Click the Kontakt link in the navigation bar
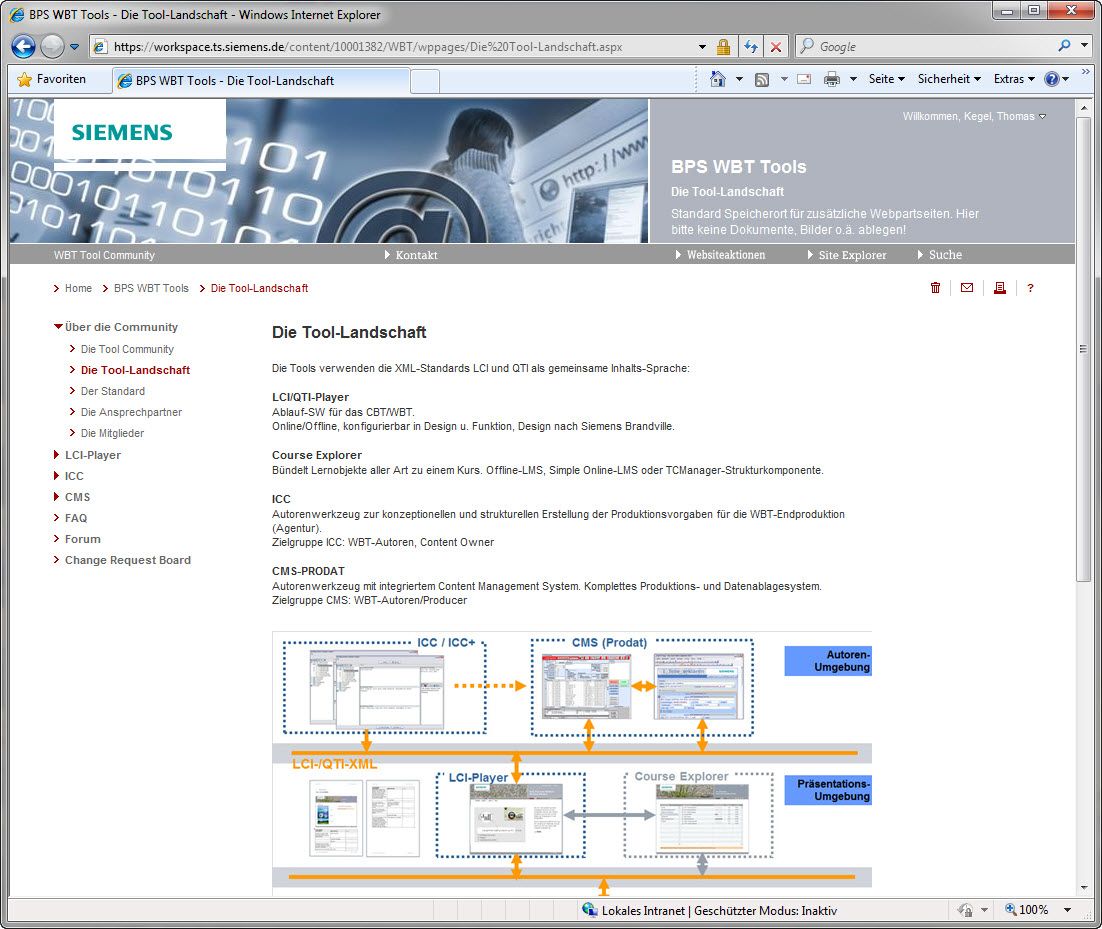The width and height of the screenshot is (1102, 929). [x=416, y=255]
